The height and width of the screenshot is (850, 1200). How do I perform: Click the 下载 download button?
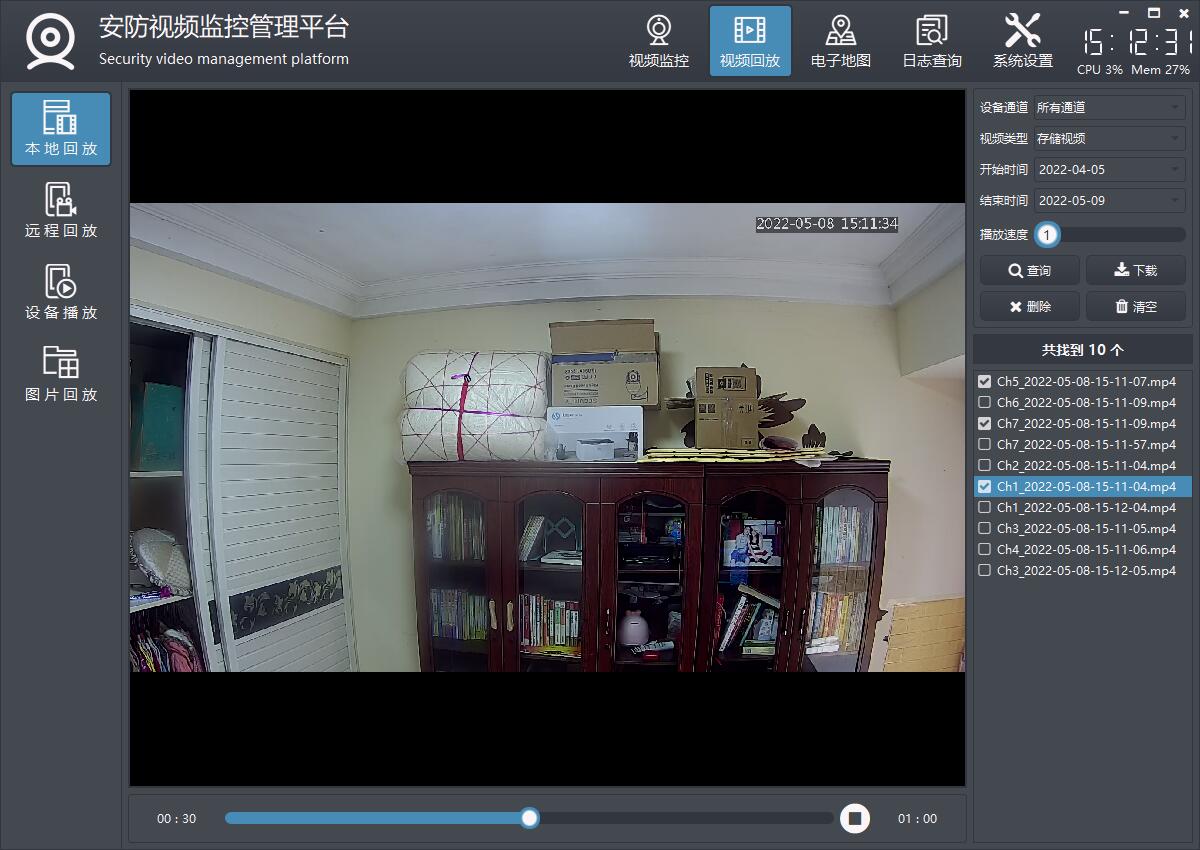click(1135, 270)
